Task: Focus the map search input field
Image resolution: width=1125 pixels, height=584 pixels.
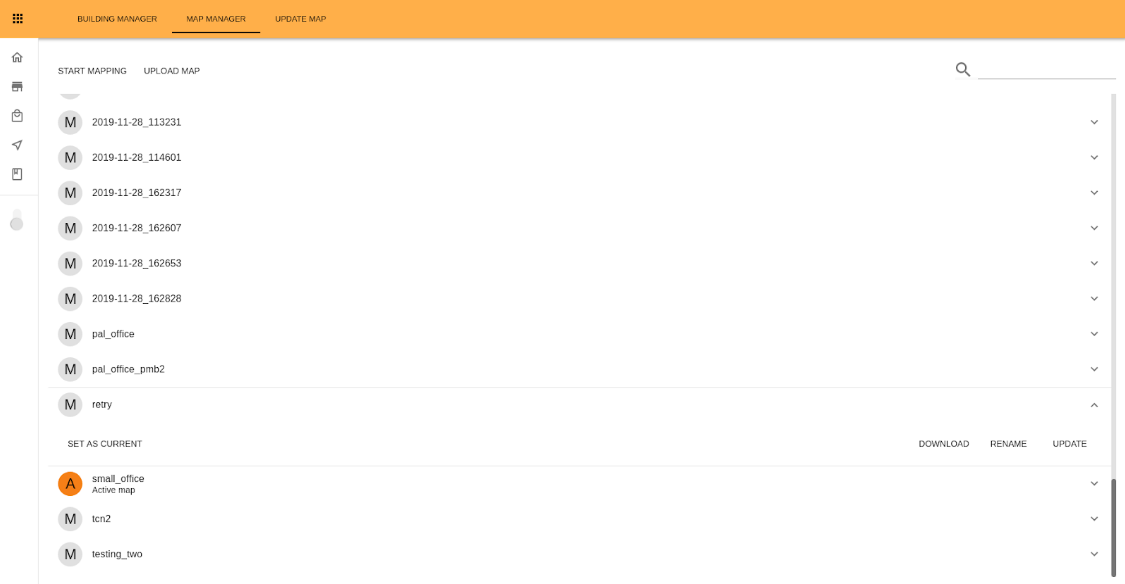Action: tap(1046, 70)
